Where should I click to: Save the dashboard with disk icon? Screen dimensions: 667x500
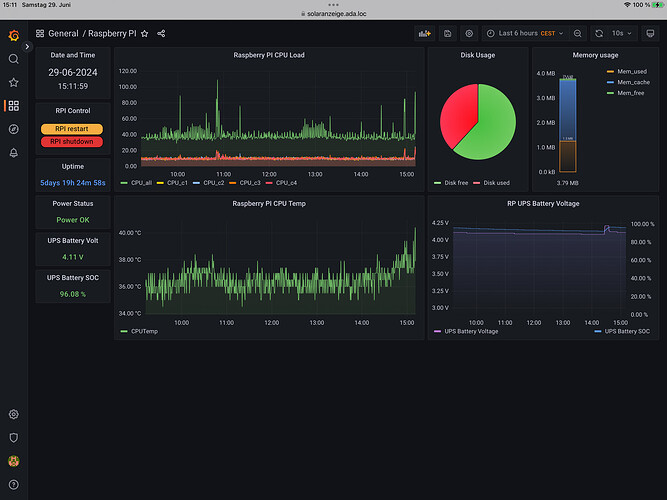[x=448, y=33]
